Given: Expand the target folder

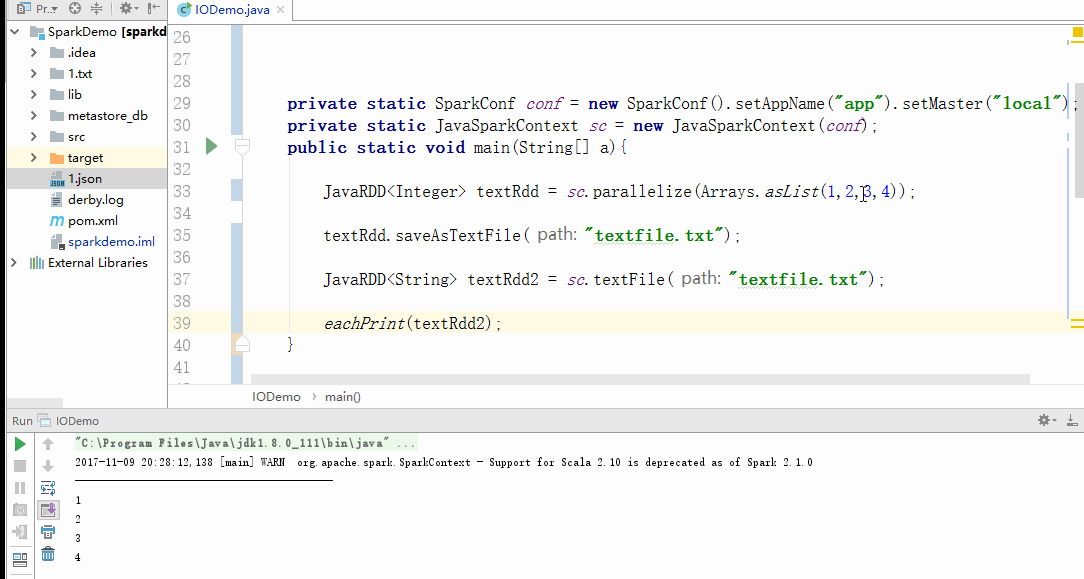Looking at the screenshot, I should (x=33, y=158).
